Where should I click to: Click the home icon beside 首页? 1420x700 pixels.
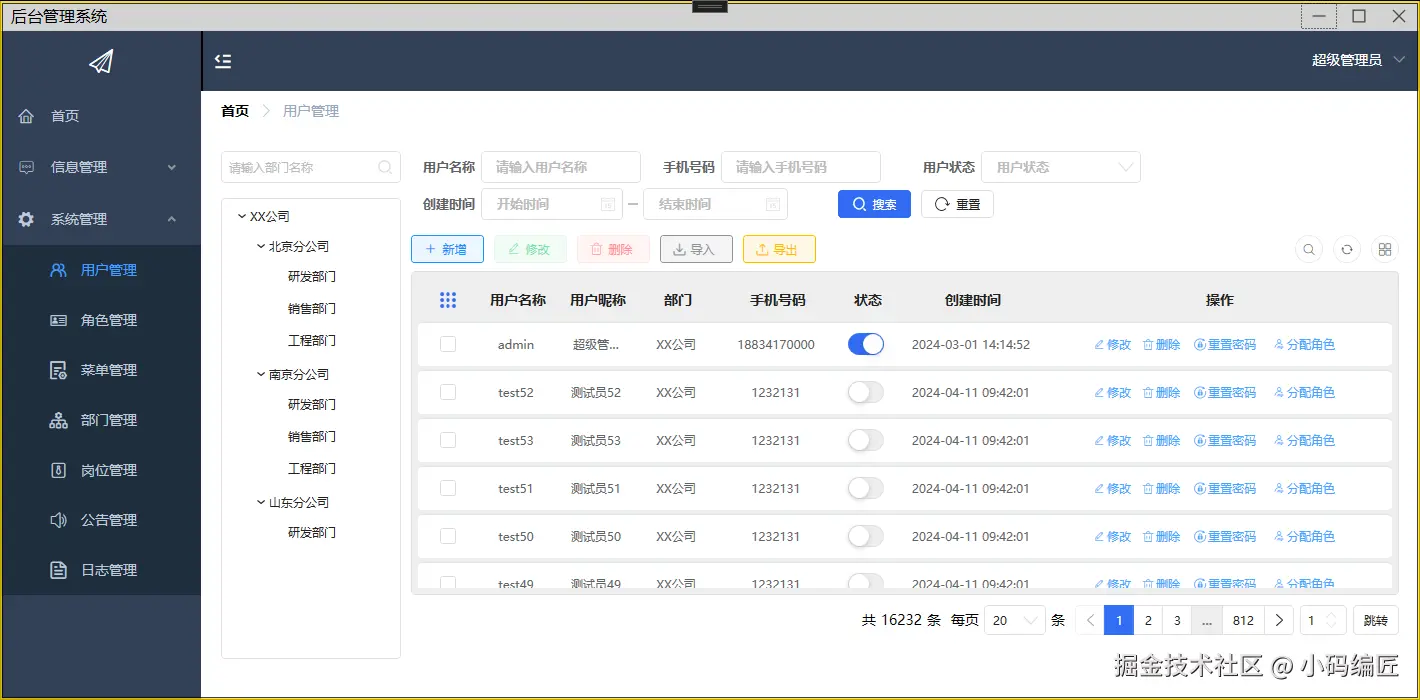(26, 116)
